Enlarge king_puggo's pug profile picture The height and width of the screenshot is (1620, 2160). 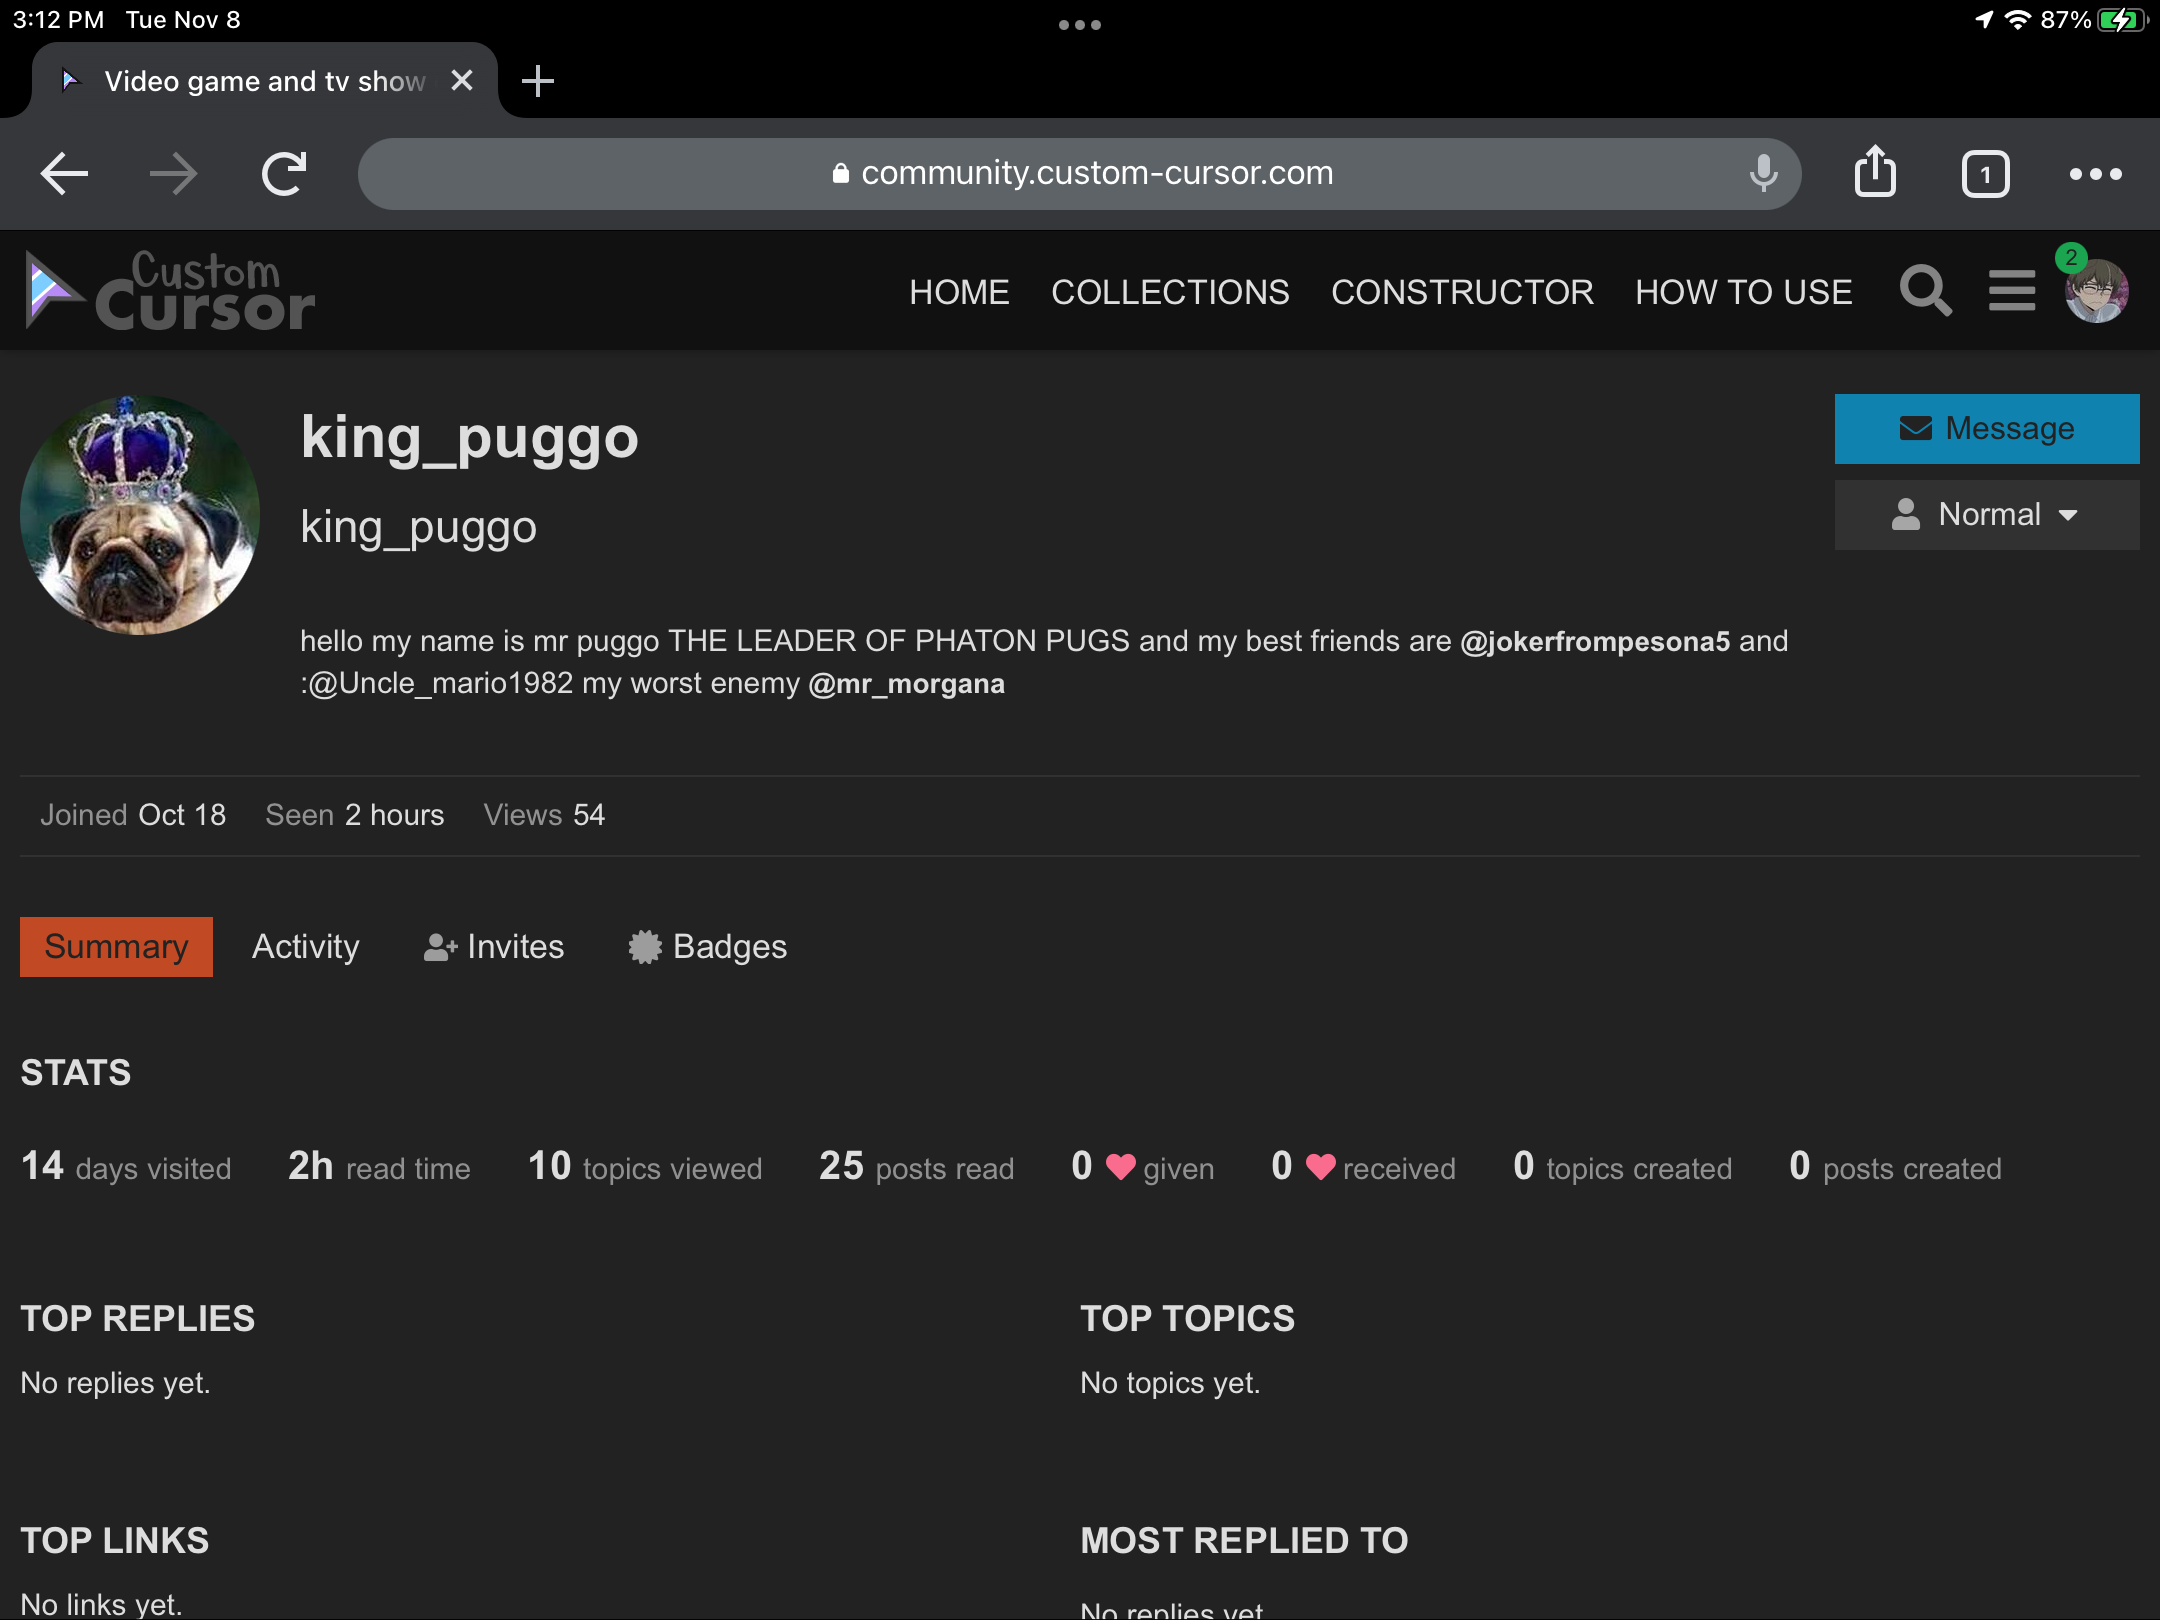(140, 515)
